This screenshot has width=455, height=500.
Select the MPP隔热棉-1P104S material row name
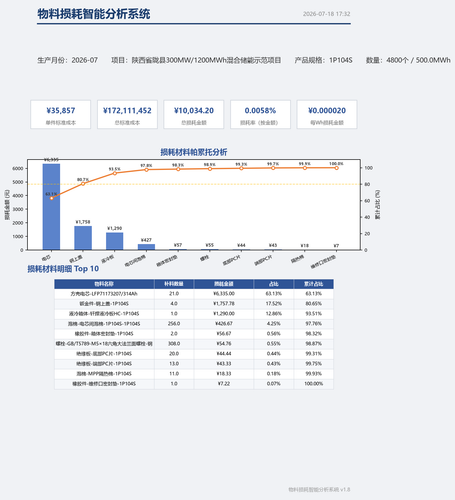click(x=104, y=374)
